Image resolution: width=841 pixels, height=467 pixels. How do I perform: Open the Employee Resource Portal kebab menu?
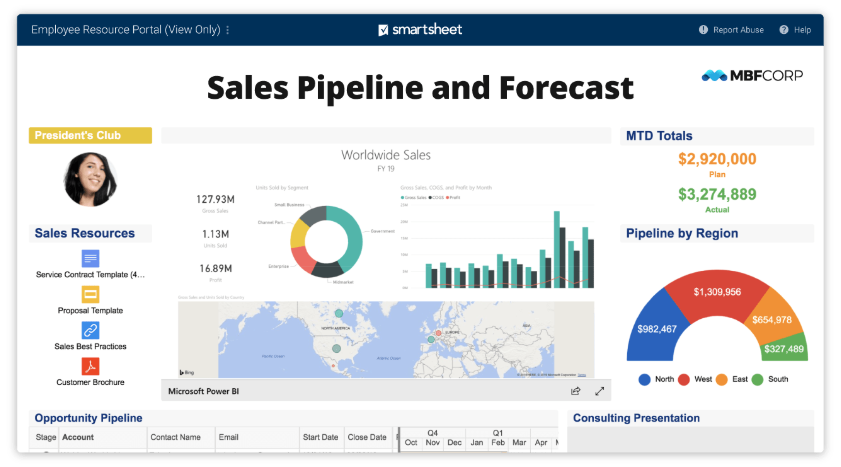(228, 30)
